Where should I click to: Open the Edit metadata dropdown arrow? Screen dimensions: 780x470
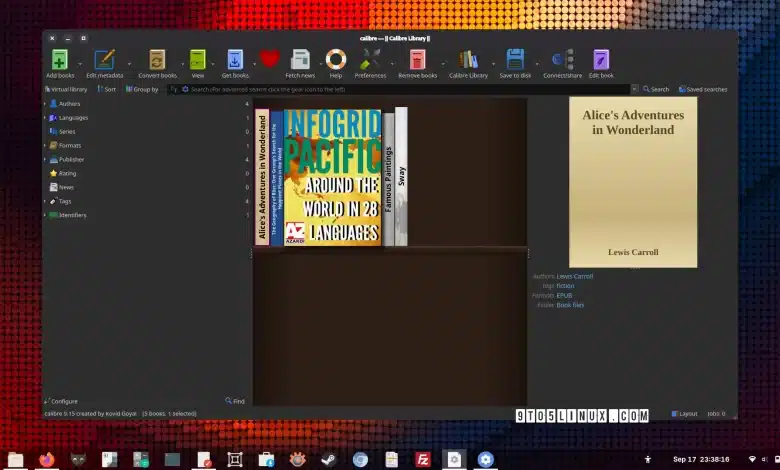coord(129,64)
